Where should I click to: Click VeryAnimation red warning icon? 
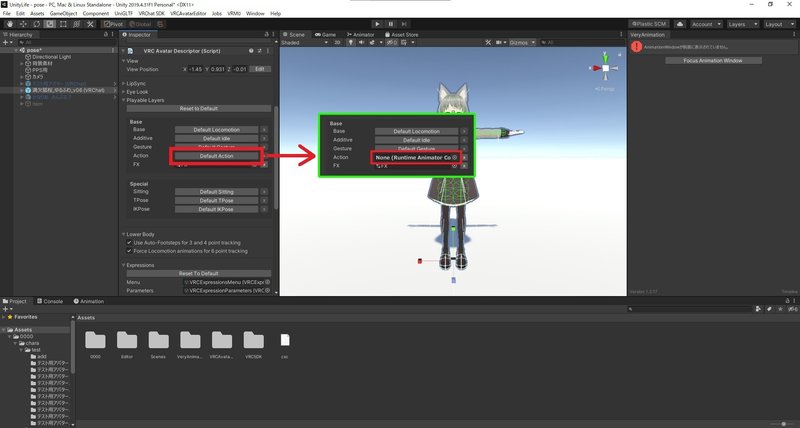pyautogui.click(x=636, y=46)
